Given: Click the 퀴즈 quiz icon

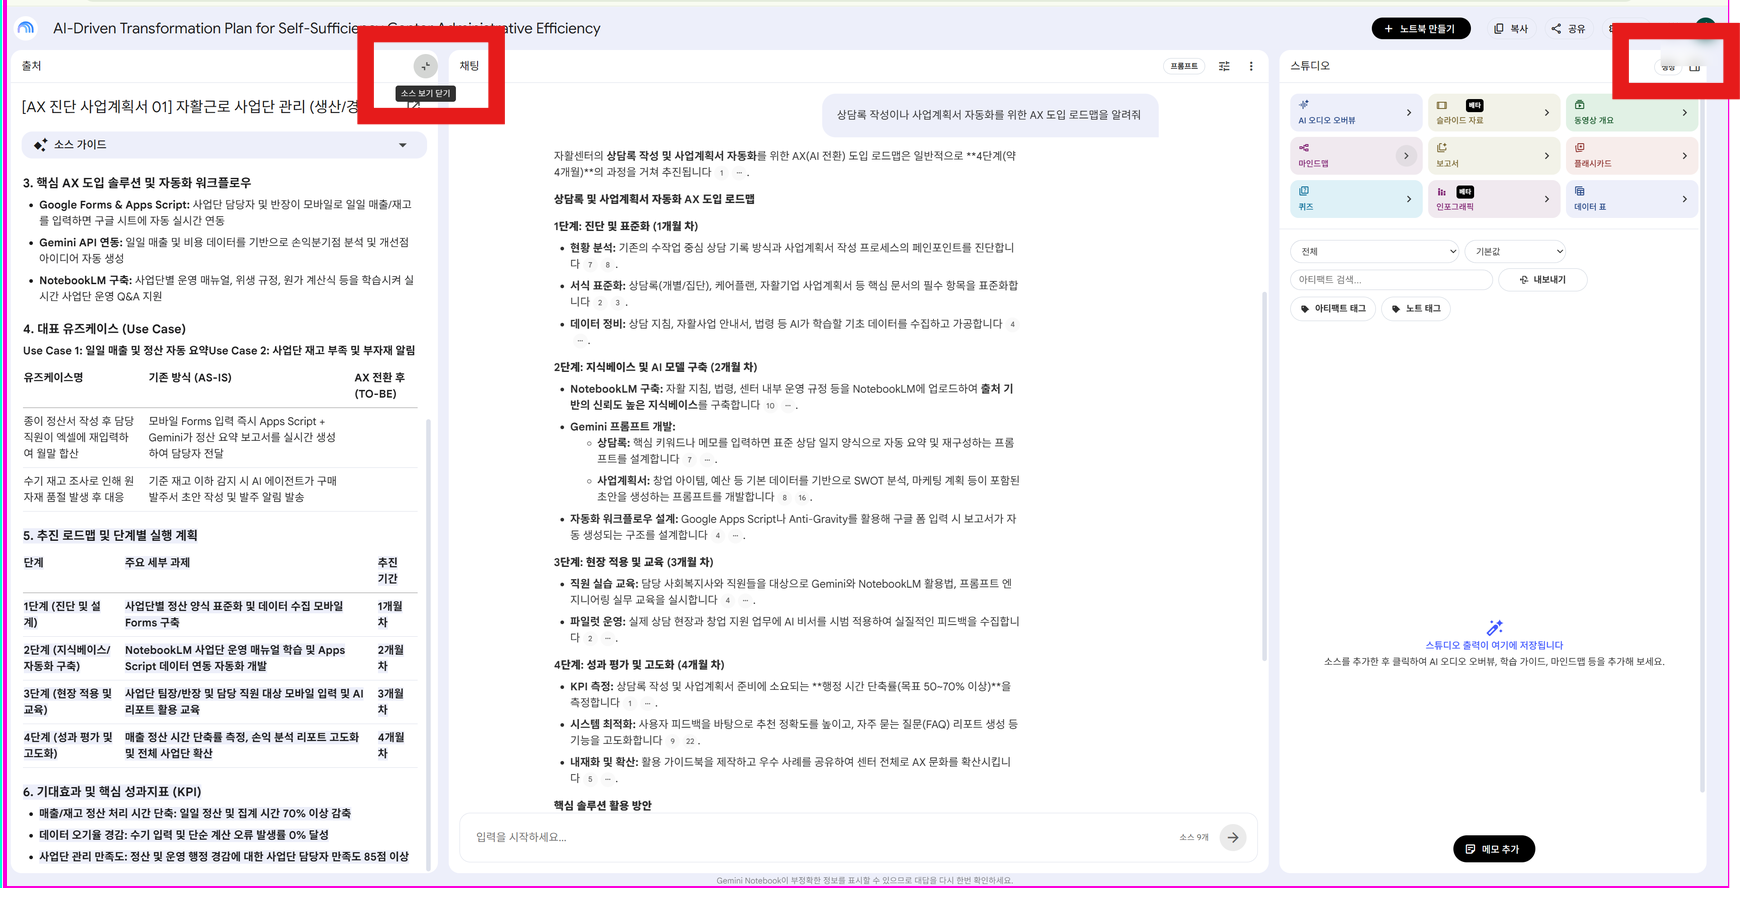Looking at the screenshot, I should [1303, 191].
